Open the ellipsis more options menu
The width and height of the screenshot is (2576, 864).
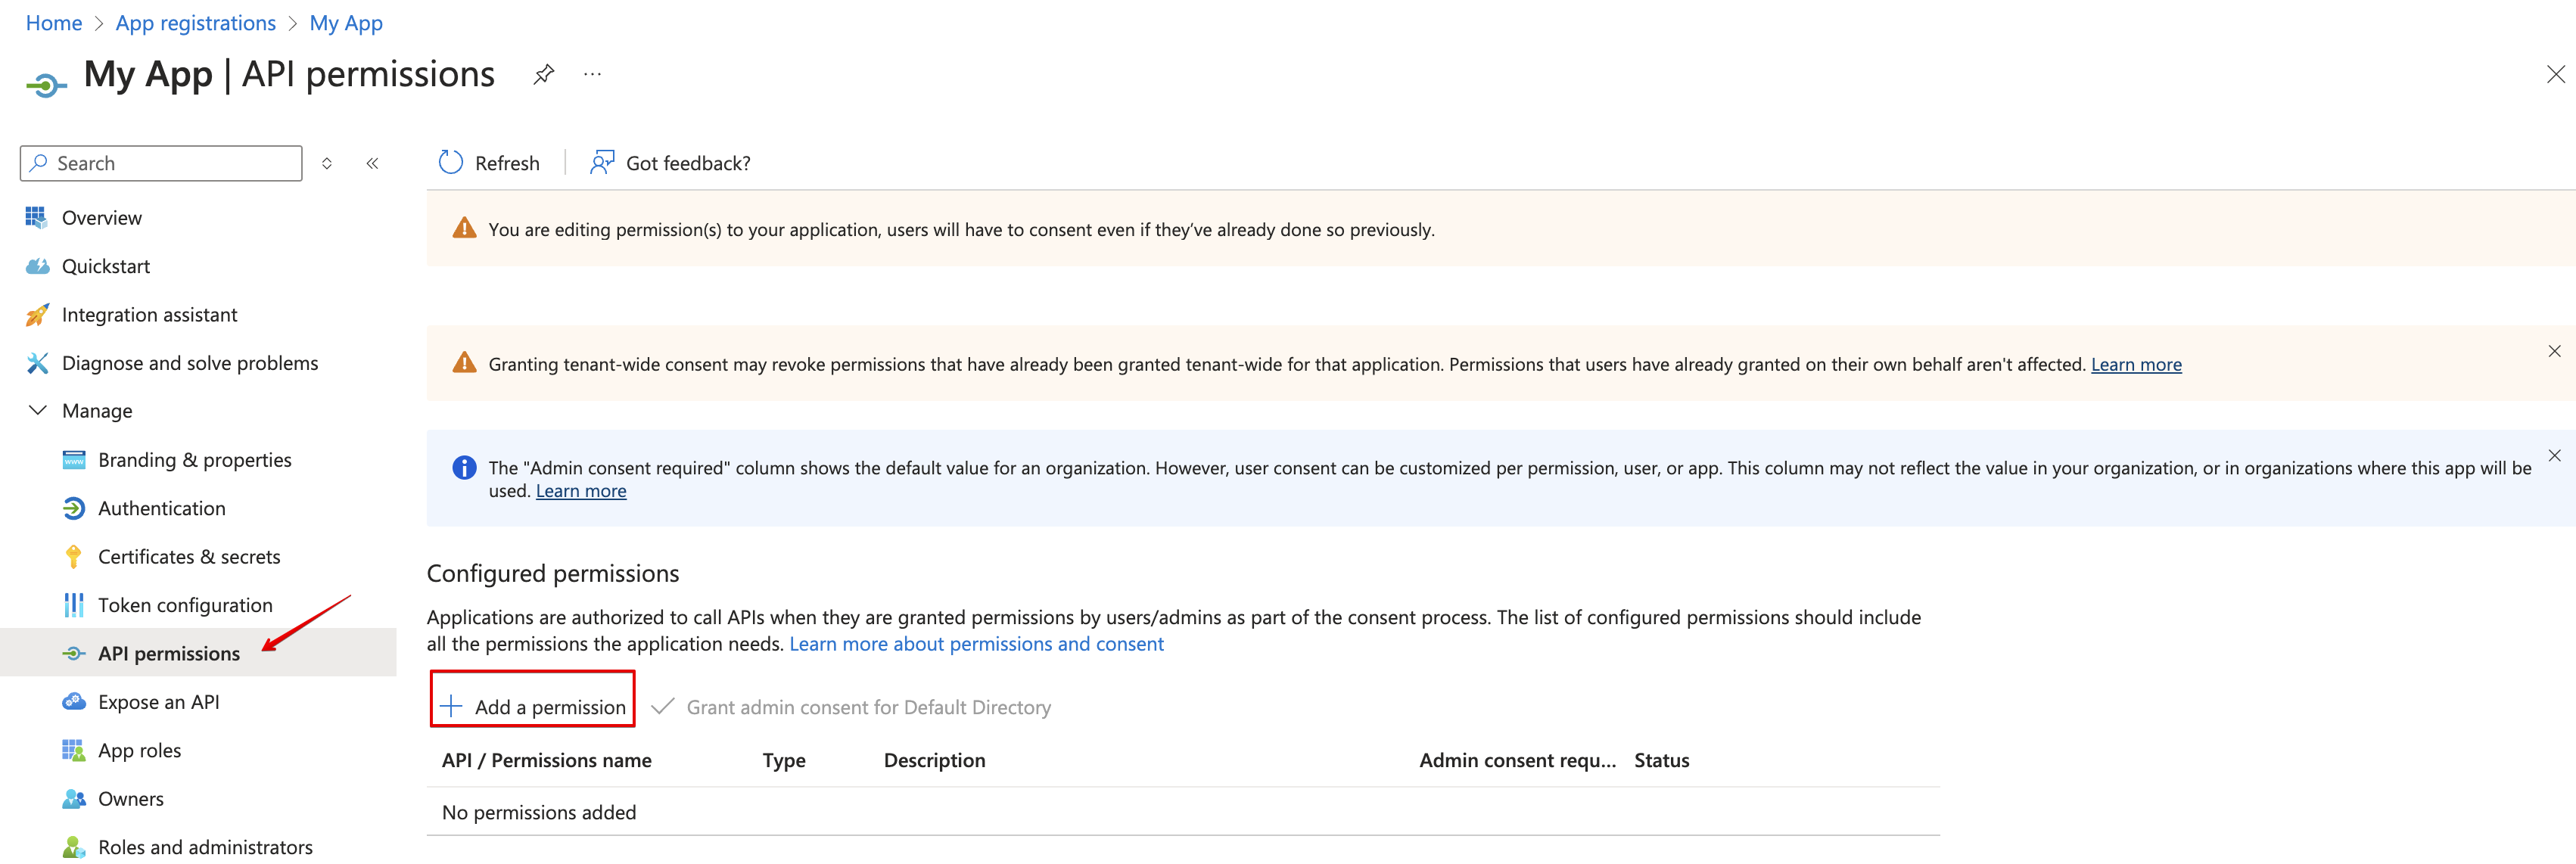point(593,74)
